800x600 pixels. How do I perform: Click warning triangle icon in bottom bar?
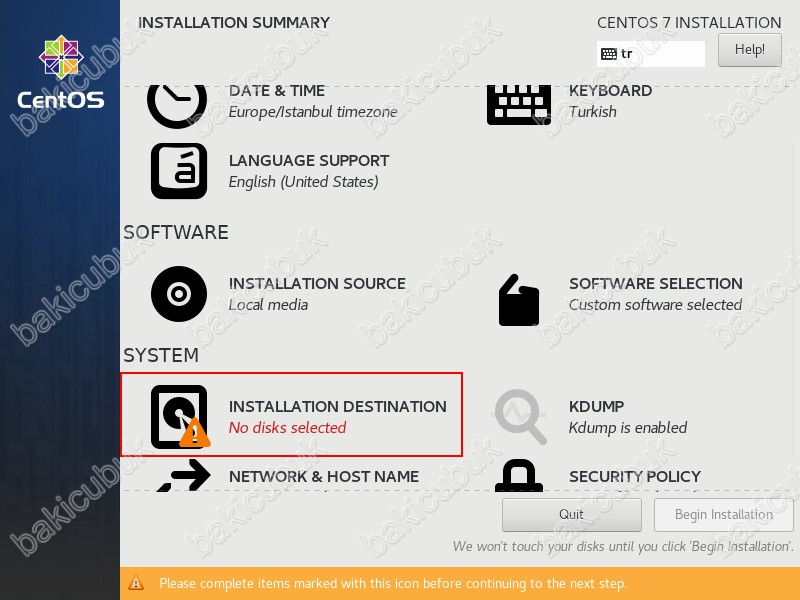click(136, 583)
